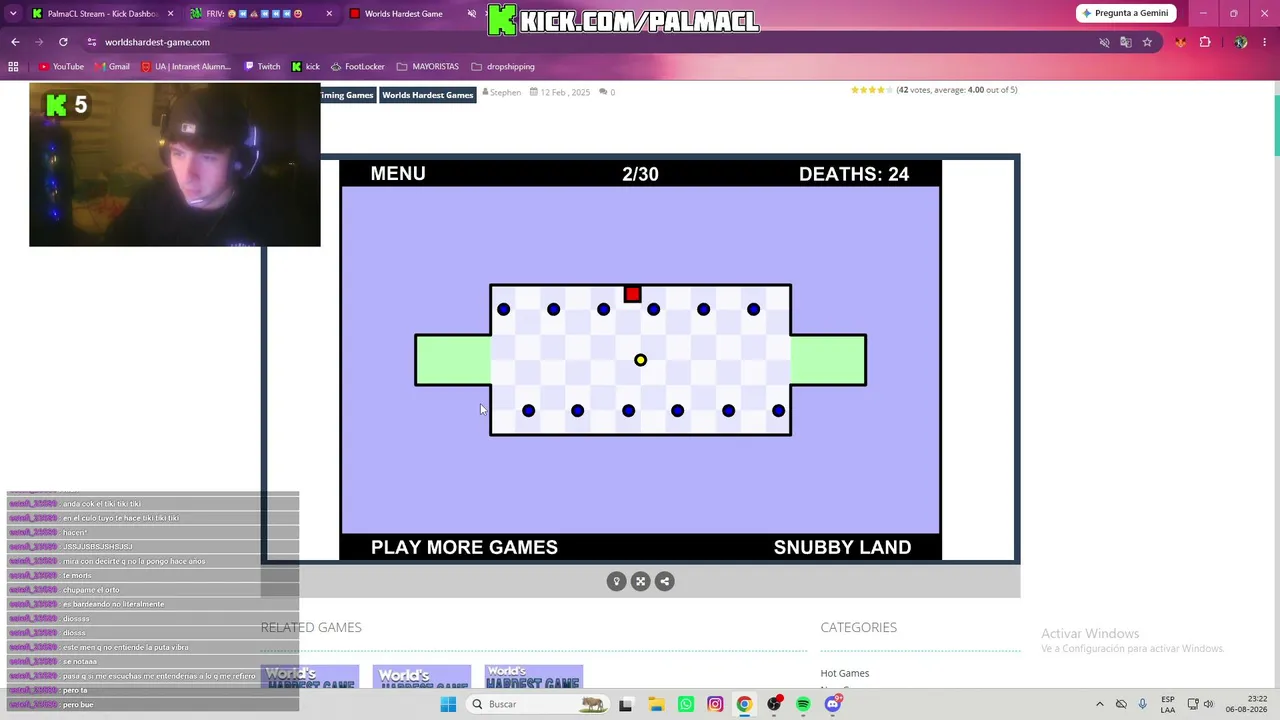The width and height of the screenshot is (1280, 720).
Task: Open the Chrome profile avatar
Action: coord(1241,42)
